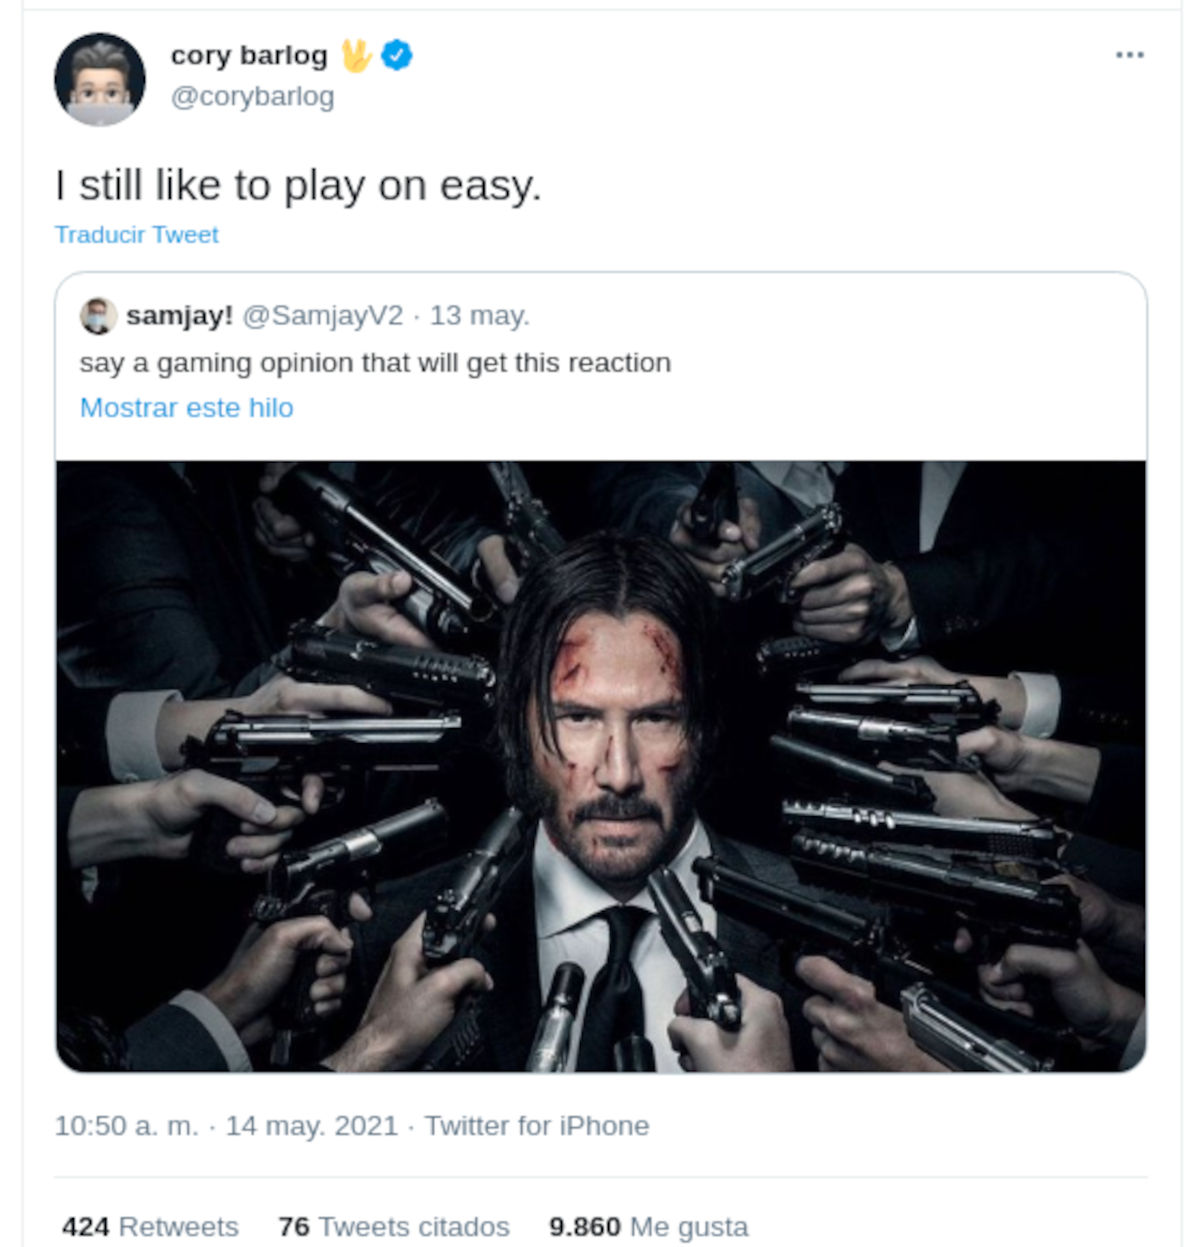View the 424 Retweets list
The width and height of the screenshot is (1200, 1247).
click(x=150, y=1227)
